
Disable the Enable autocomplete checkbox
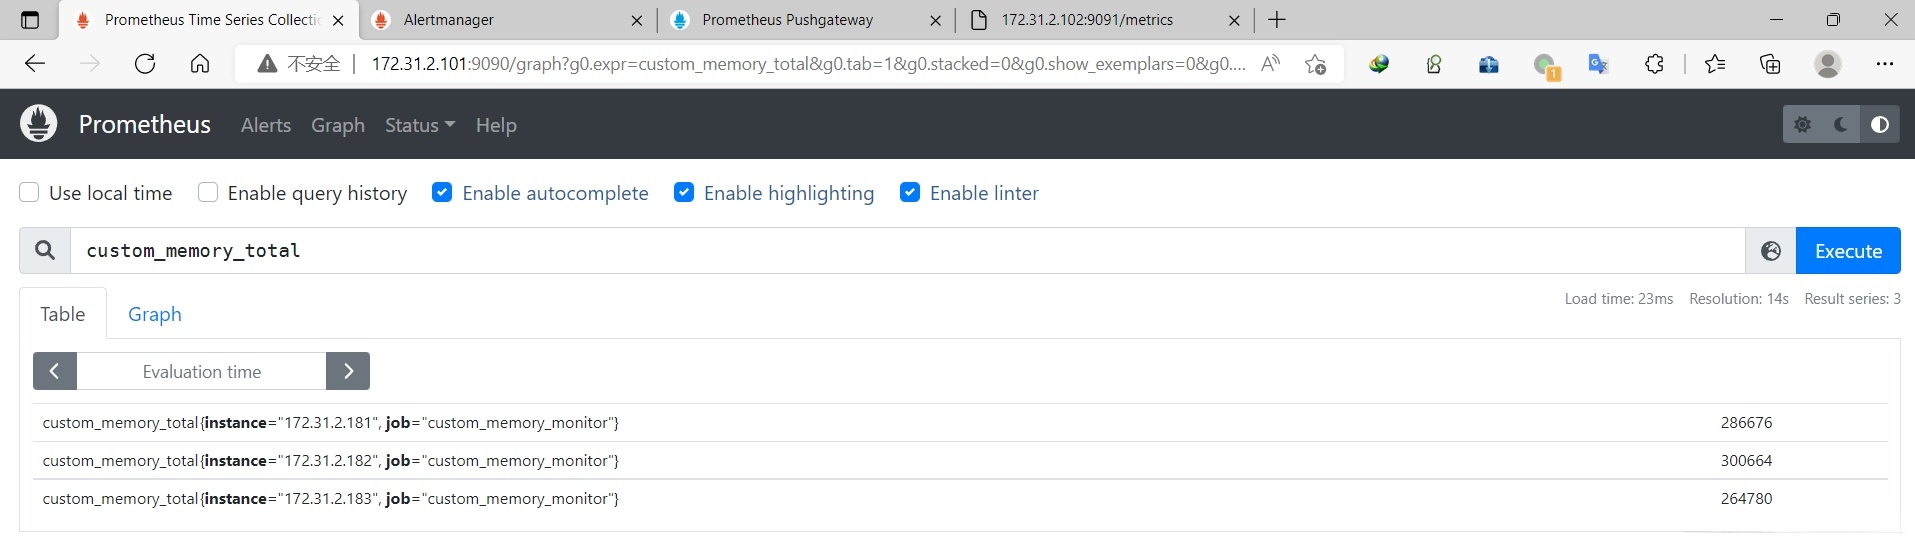coord(442,193)
